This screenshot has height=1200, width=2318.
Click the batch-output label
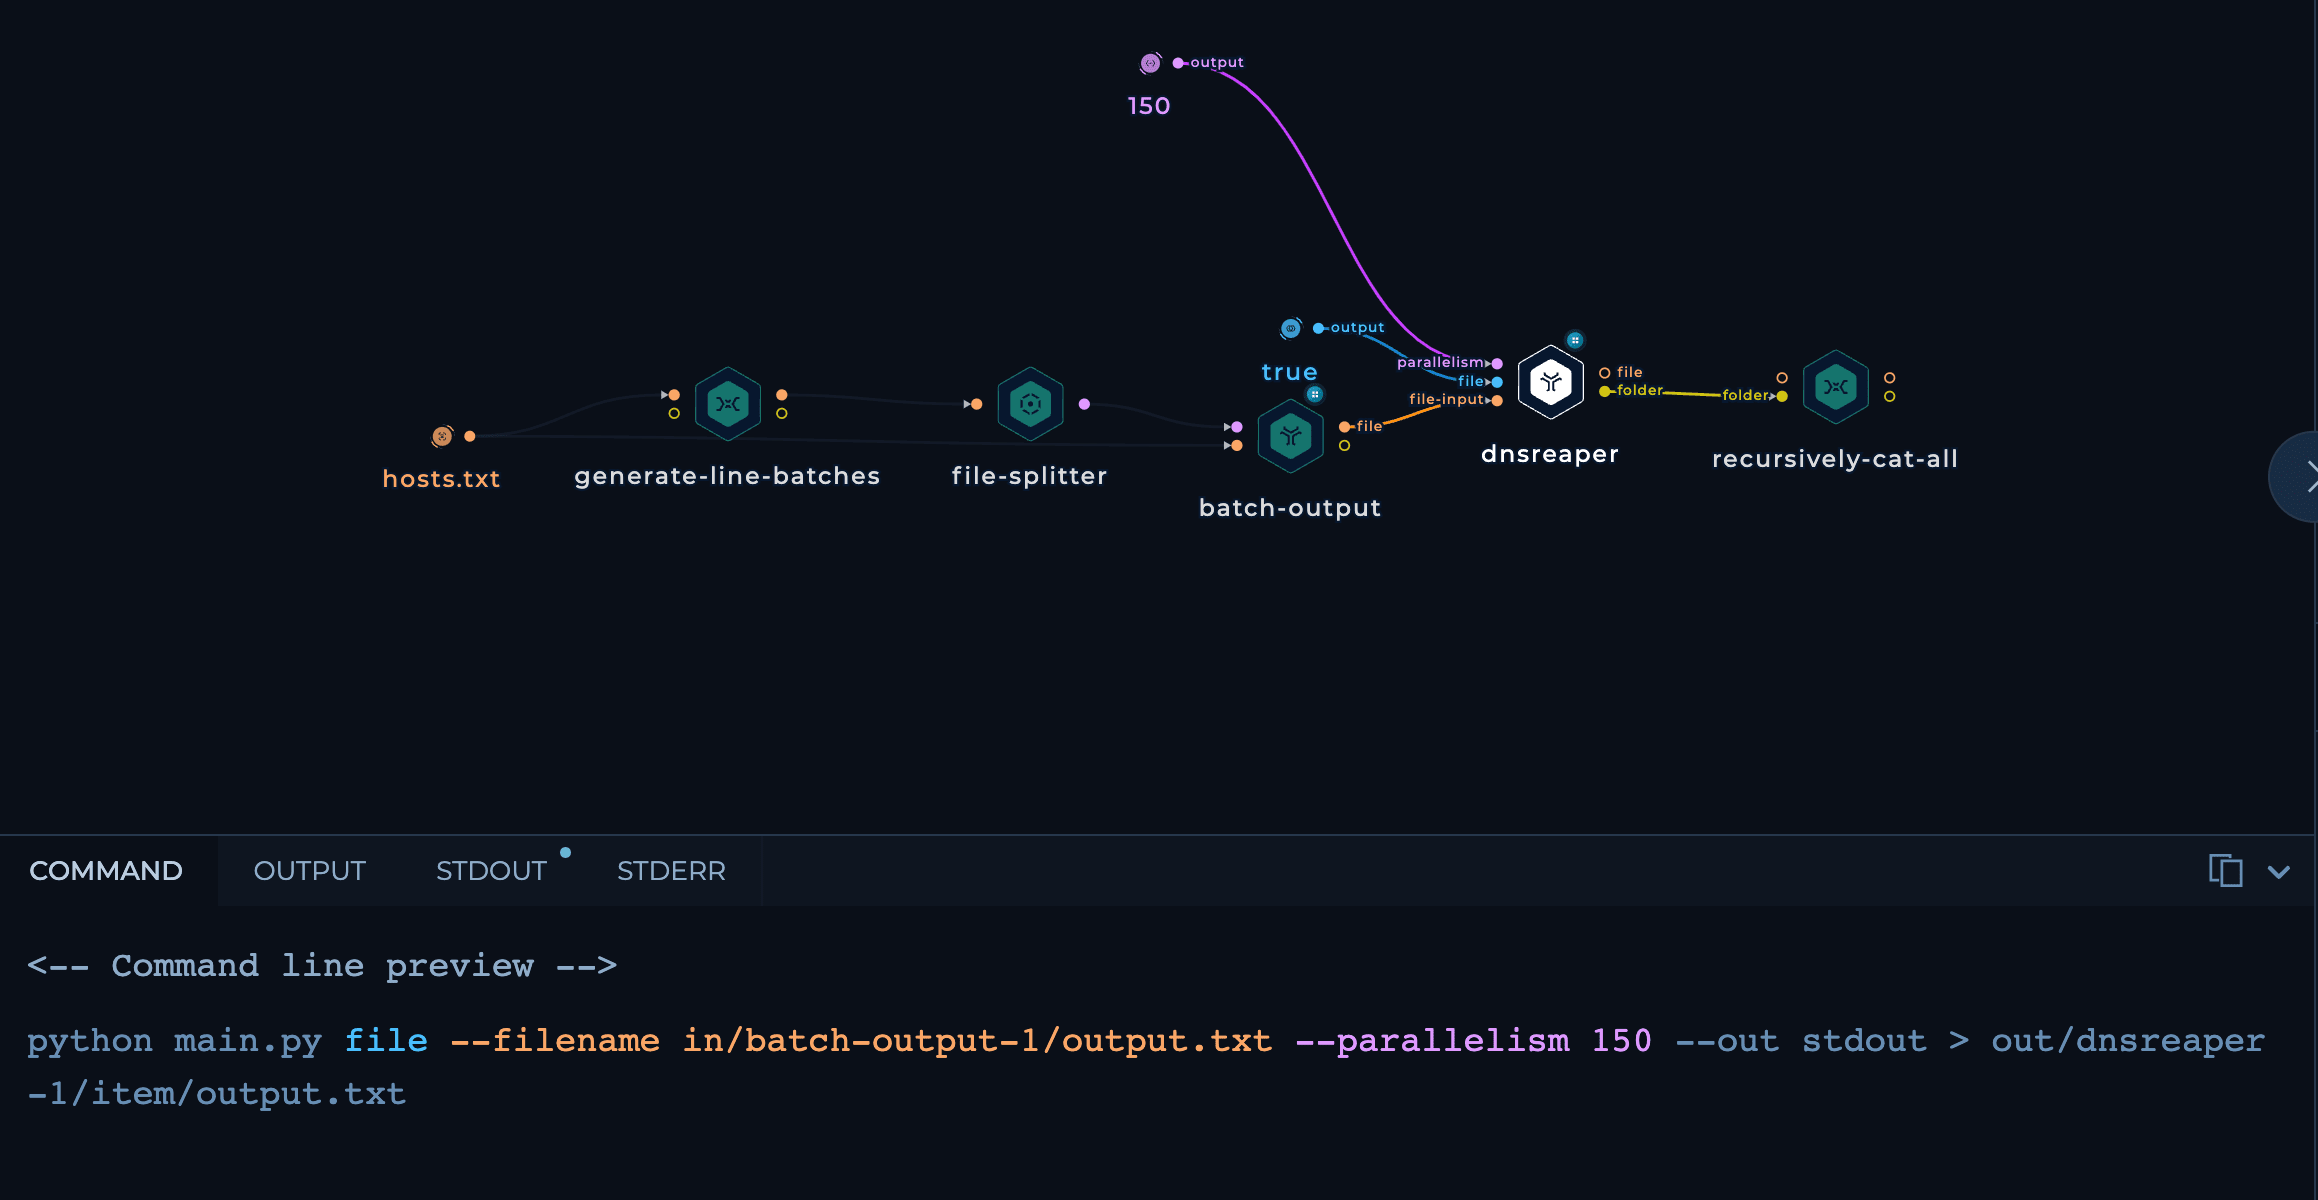pyautogui.click(x=1290, y=508)
